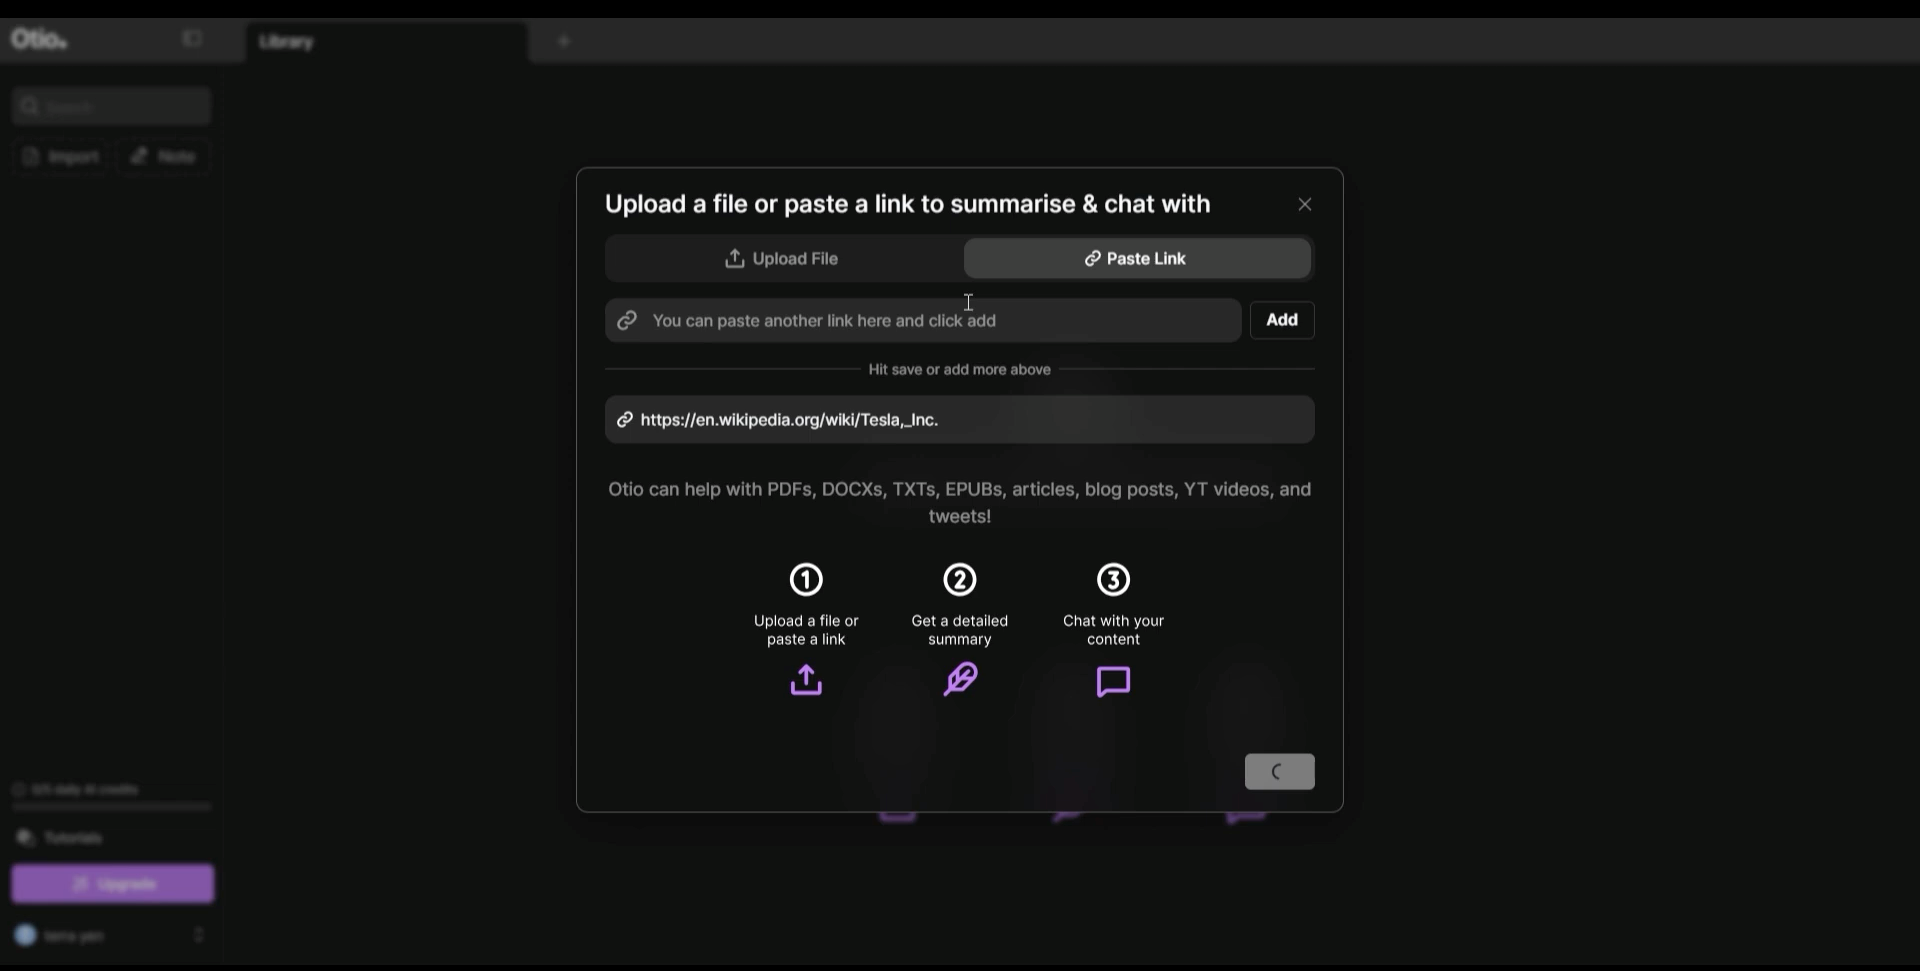The image size is (1920, 971).
Task: Click the purple Upgrade button
Action: pyautogui.click(x=113, y=885)
